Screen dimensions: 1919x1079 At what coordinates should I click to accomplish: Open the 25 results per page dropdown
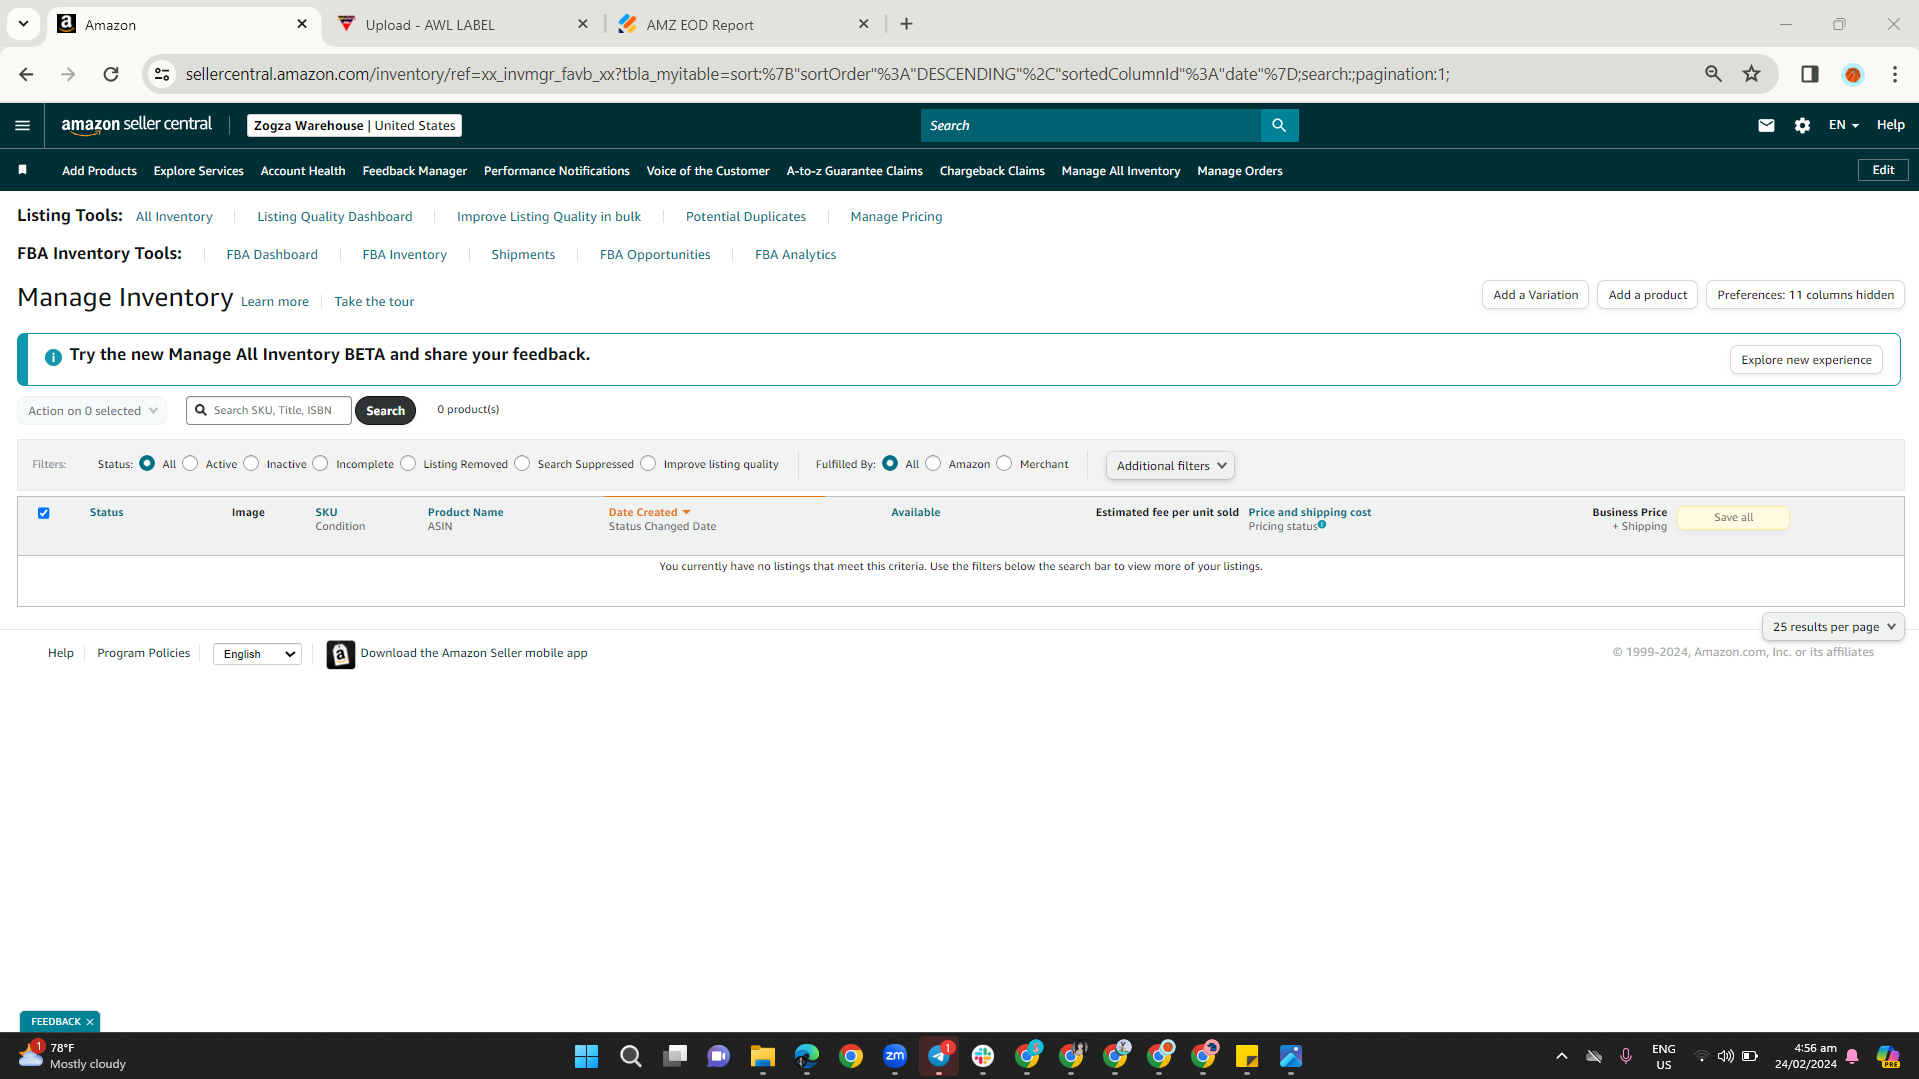tap(1833, 627)
